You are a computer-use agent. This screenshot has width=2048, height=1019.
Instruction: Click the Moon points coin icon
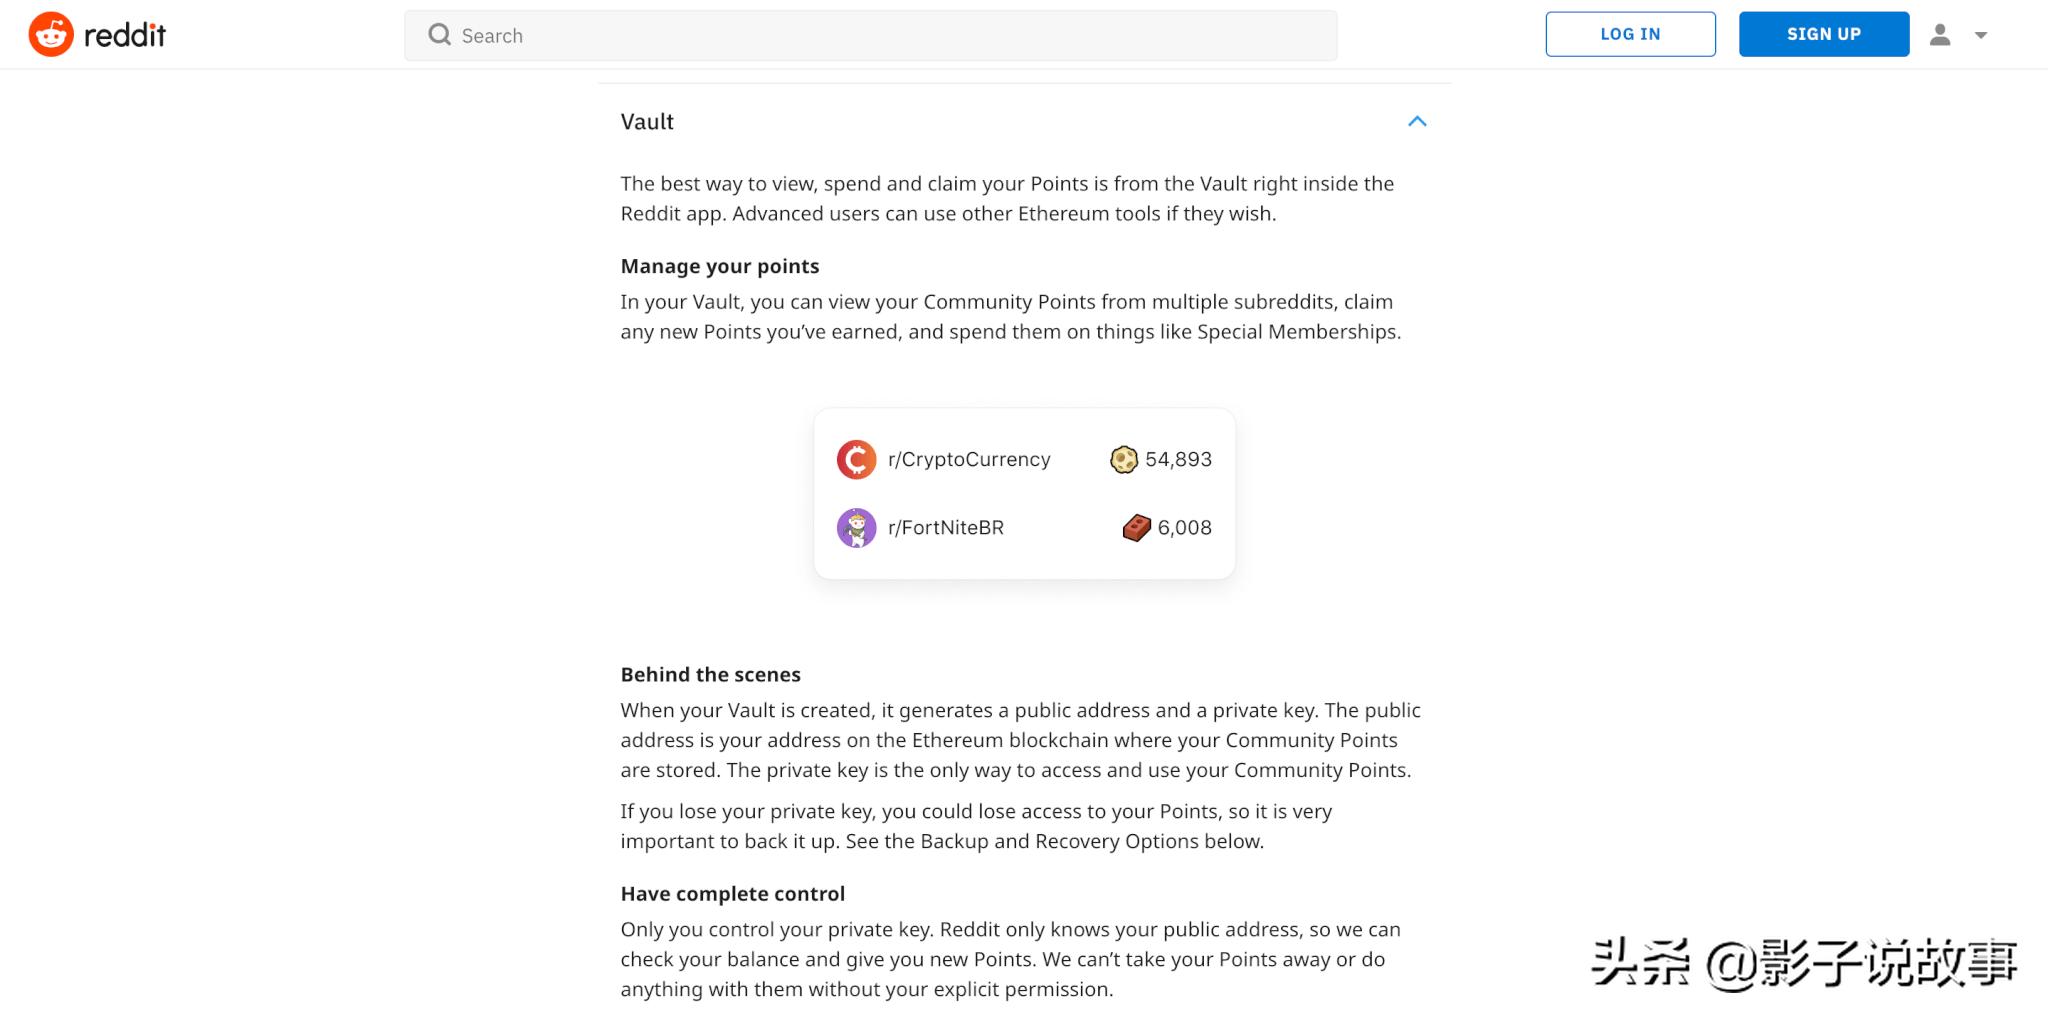point(1124,460)
